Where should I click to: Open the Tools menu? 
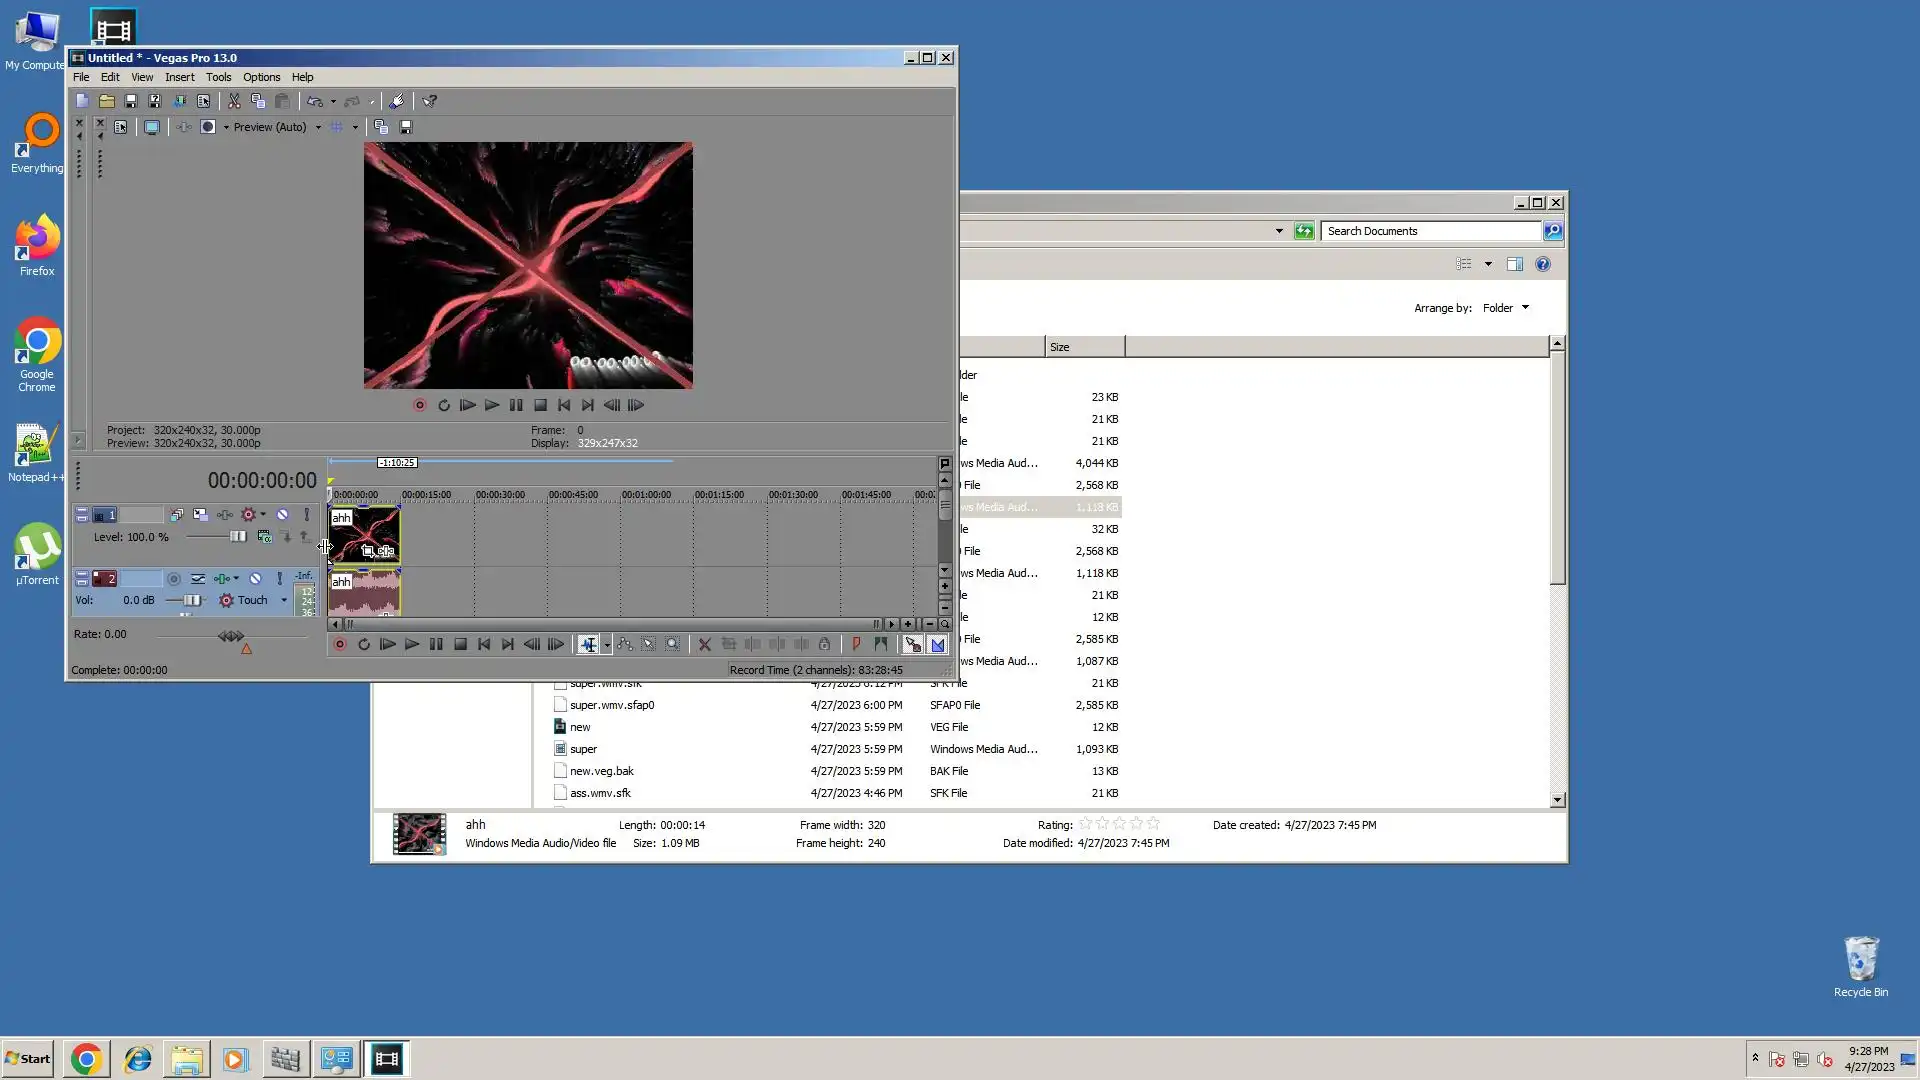218,77
